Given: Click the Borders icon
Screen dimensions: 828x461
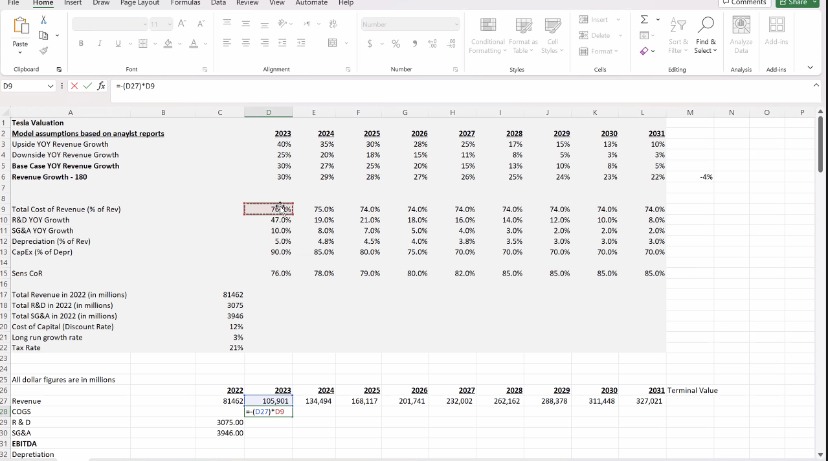Looking at the screenshot, I should point(143,44).
